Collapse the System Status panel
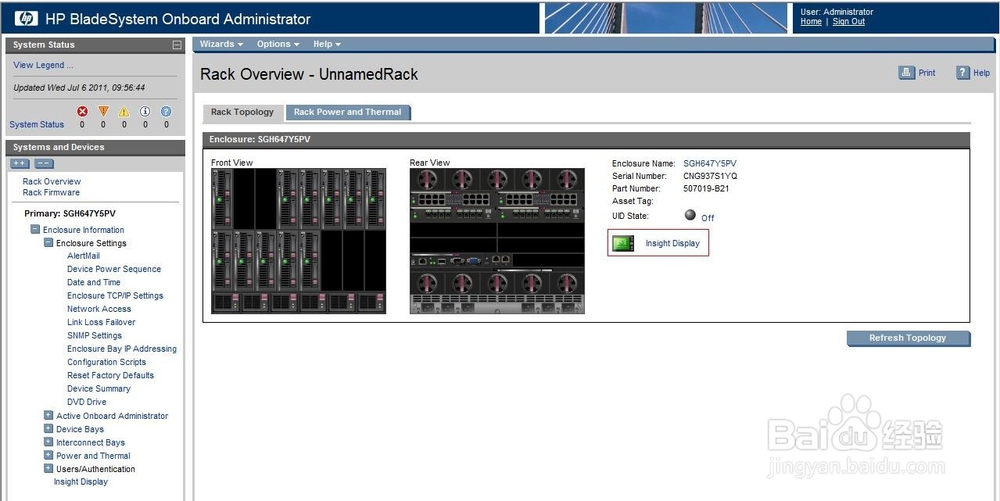 point(177,45)
